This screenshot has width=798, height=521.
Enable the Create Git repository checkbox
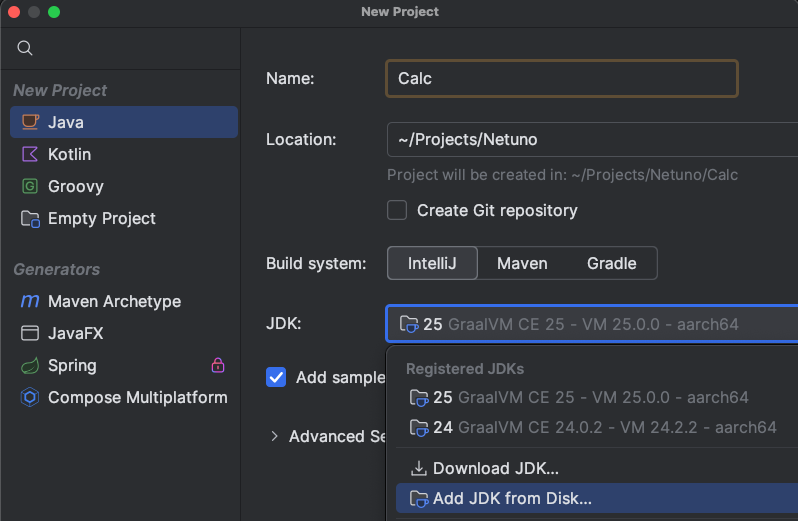coord(397,210)
